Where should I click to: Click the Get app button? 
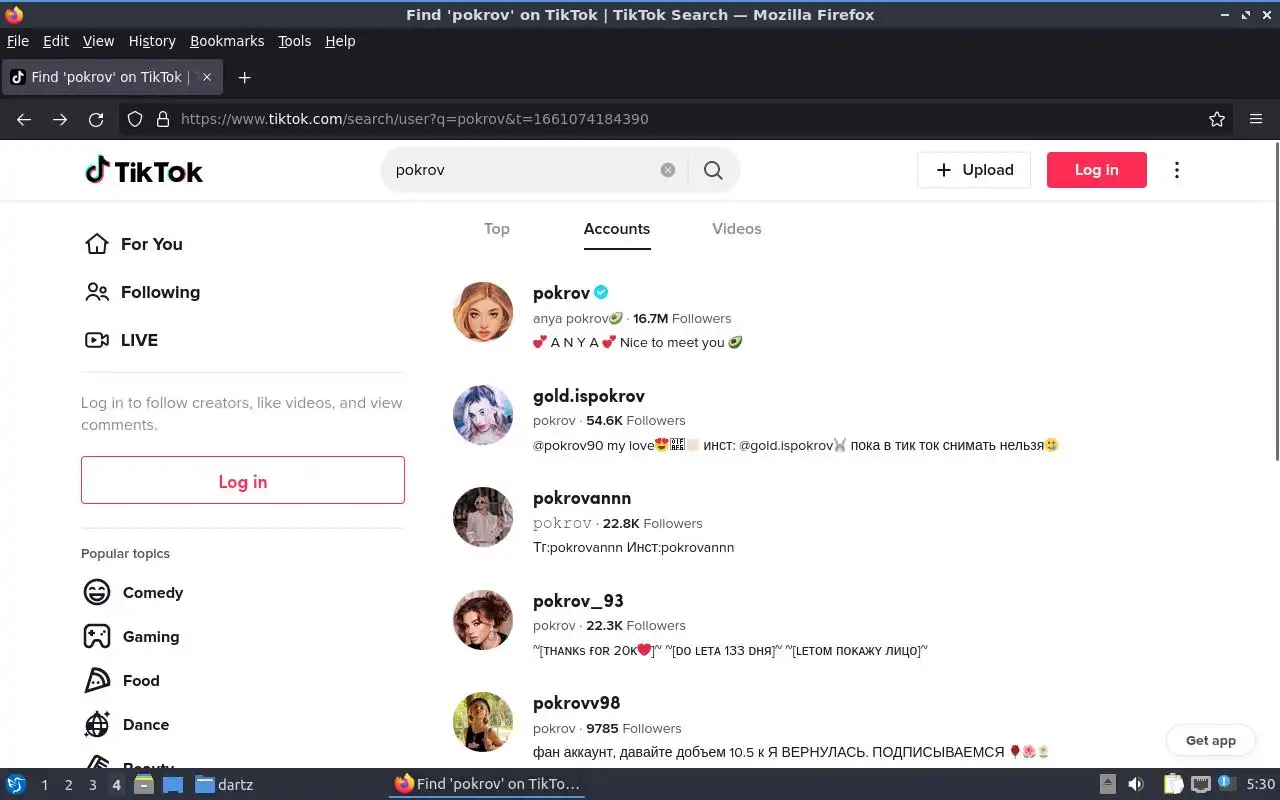click(1211, 740)
